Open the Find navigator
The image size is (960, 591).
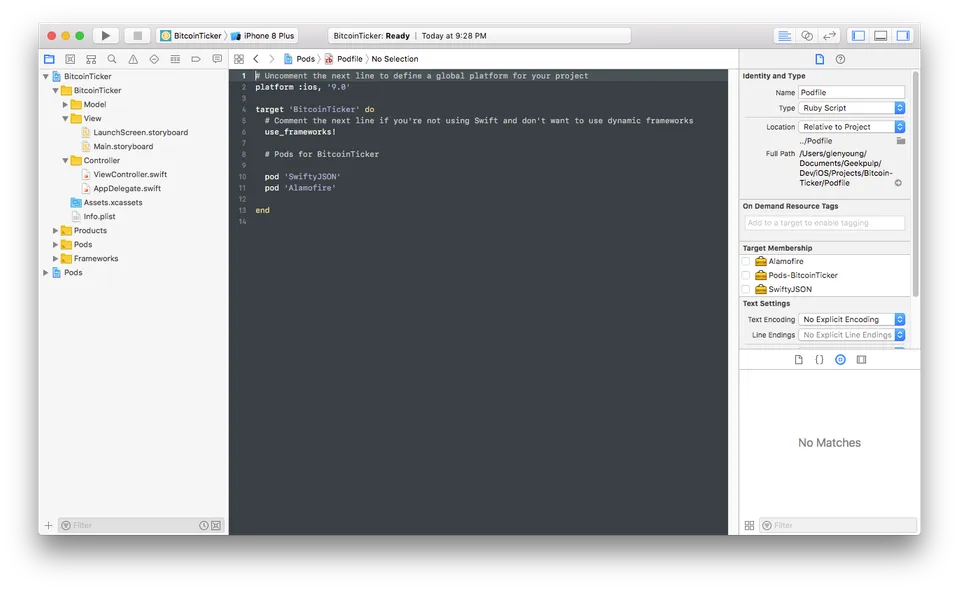[110, 58]
